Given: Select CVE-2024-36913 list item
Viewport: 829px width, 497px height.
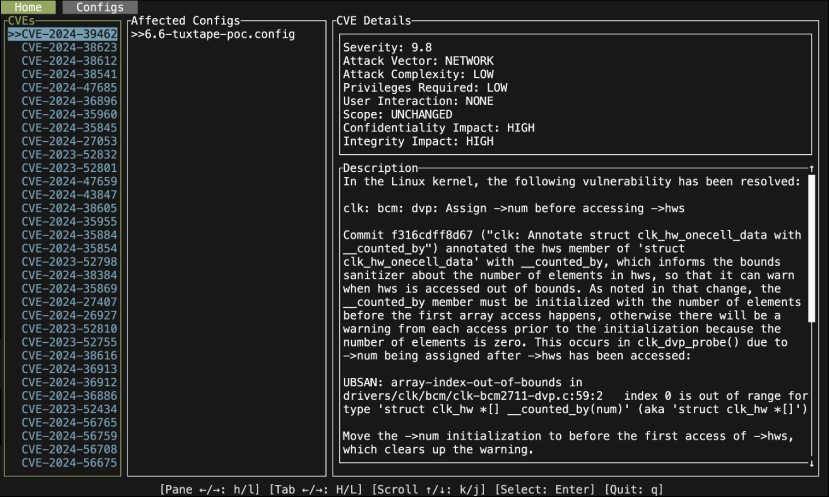Looking at the screenshot, I should coord(69,369).
